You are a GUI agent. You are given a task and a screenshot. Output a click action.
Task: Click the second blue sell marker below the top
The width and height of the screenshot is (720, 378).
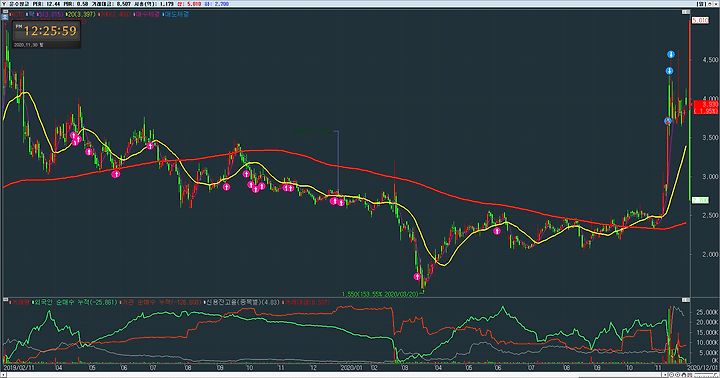point(670,71)
